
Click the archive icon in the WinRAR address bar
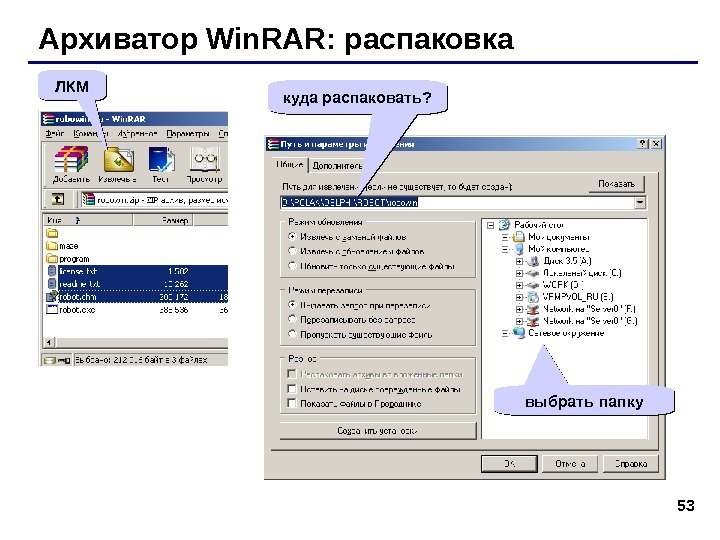88,199
